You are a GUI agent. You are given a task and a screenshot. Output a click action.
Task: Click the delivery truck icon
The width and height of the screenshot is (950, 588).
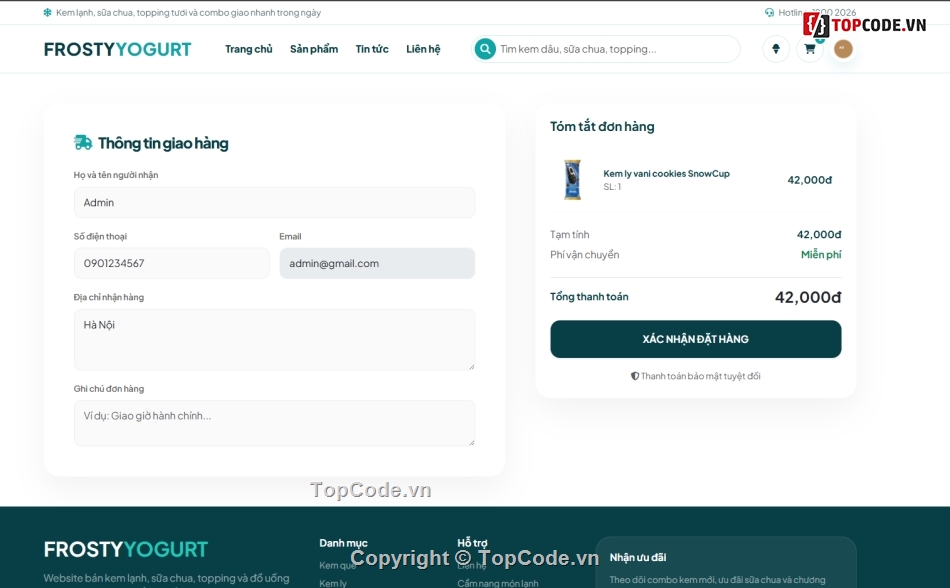pos(83,143)
